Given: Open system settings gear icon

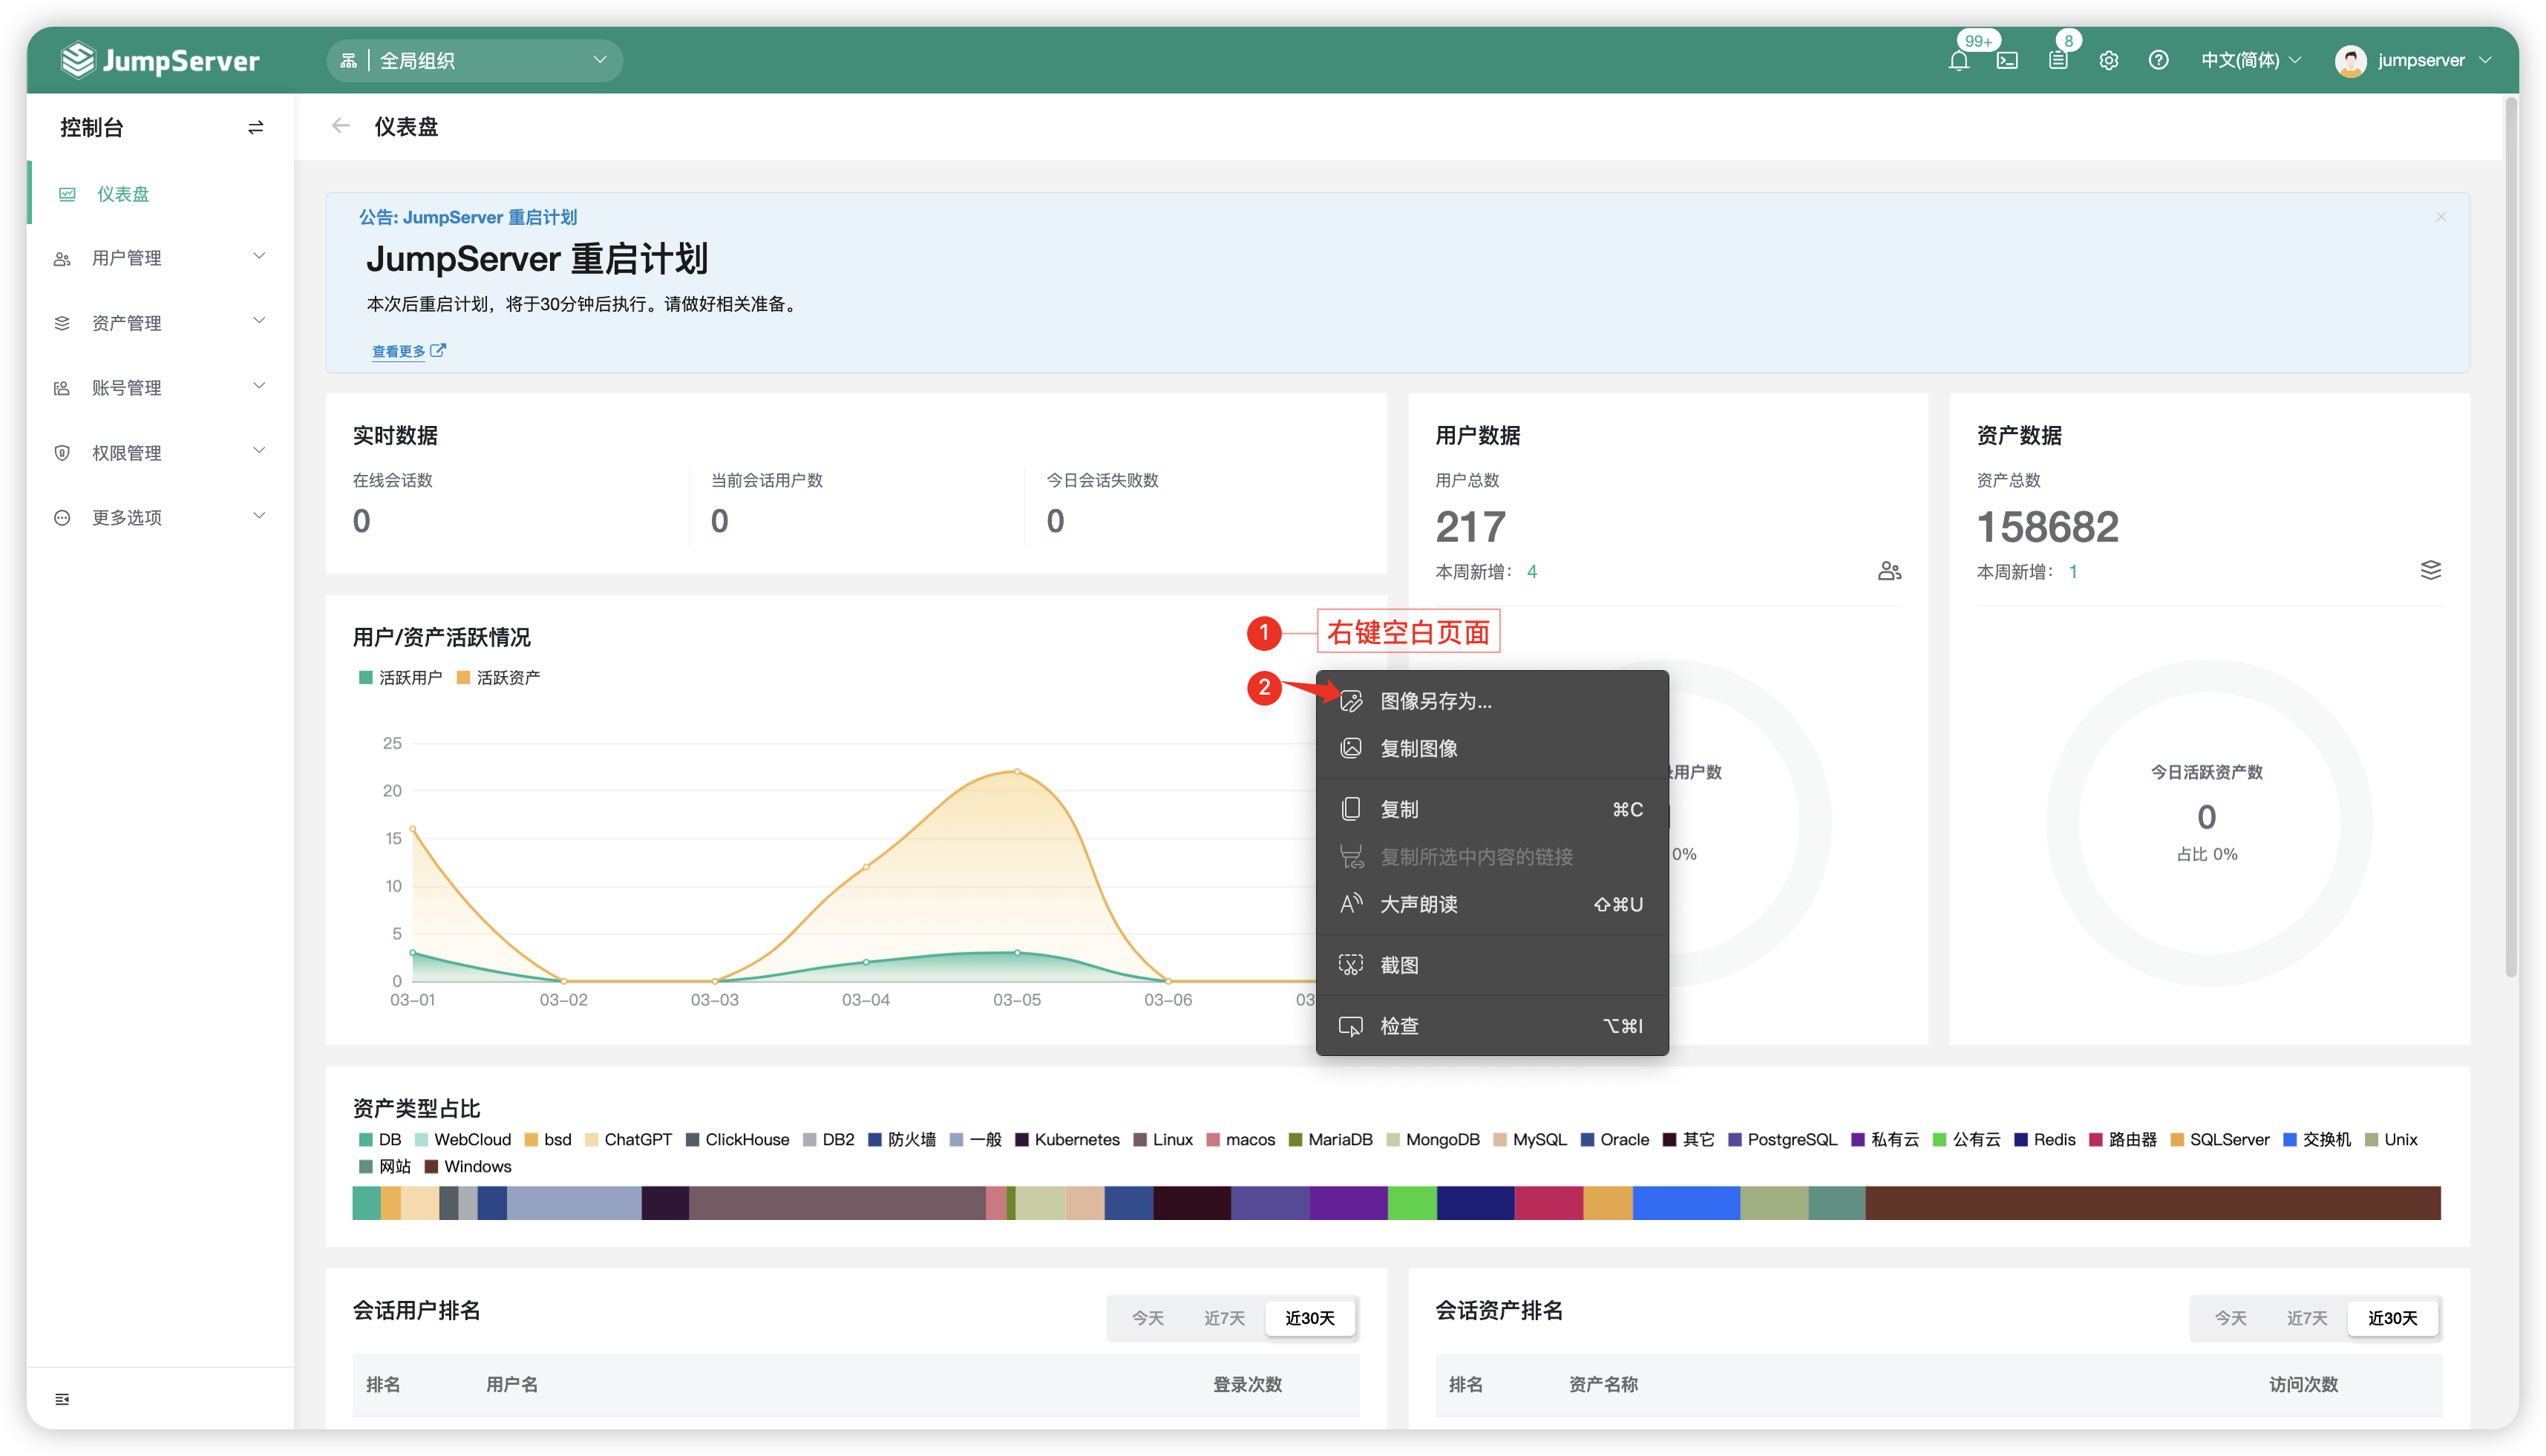Looking at the screenshot, I should (2109, 61).
